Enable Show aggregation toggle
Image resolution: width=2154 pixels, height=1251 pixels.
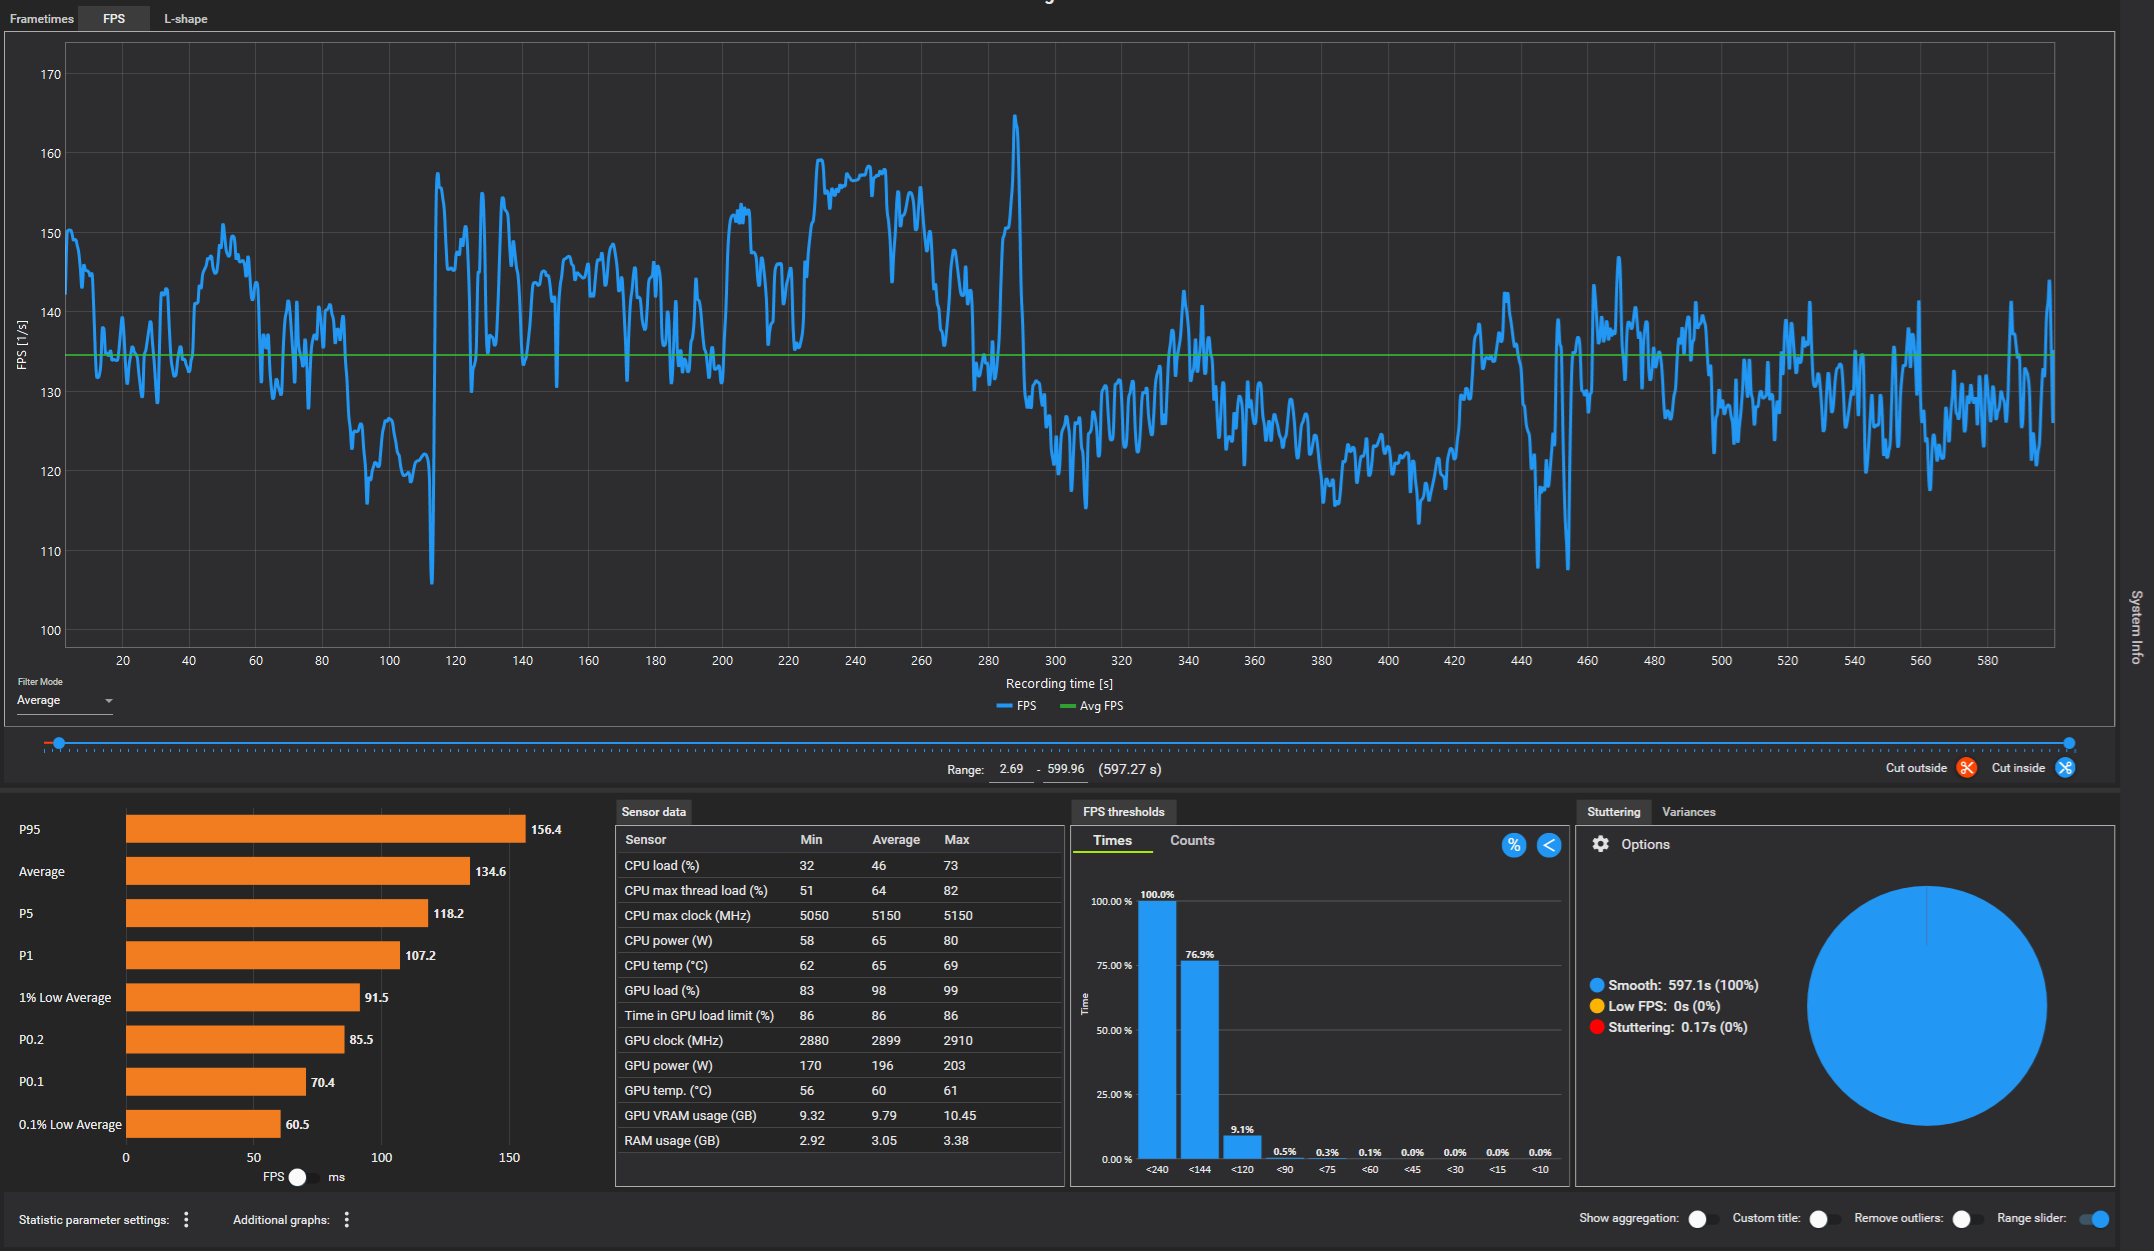click(1703, 1219)
